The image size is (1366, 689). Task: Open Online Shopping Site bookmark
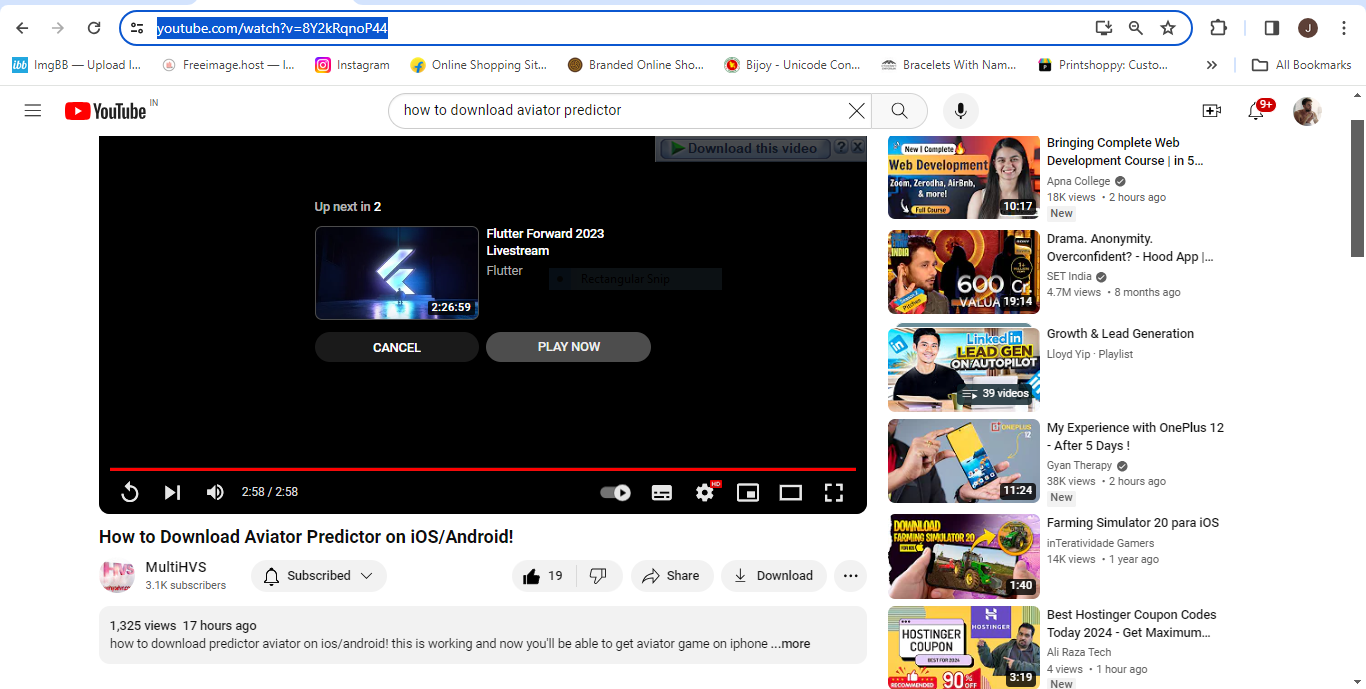pyautogui.click(x=479, y=65)
